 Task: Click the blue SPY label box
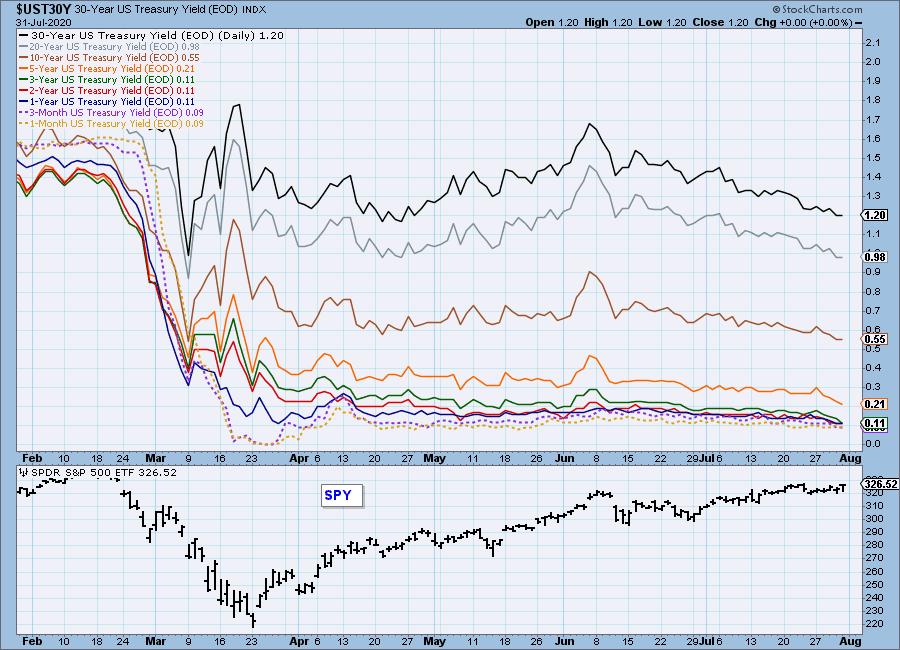[x=342, y=495]
